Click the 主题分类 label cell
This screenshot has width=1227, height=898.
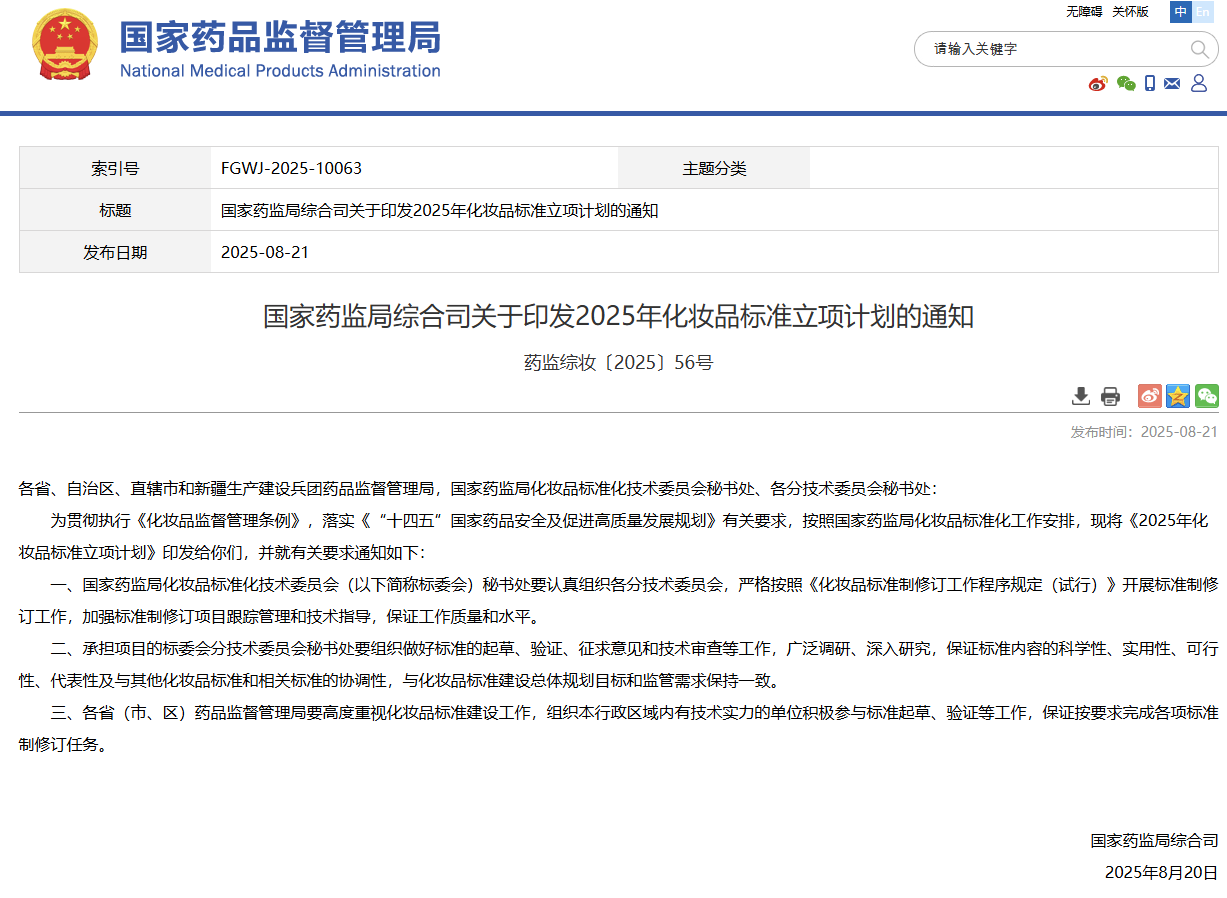pos(714,168)
